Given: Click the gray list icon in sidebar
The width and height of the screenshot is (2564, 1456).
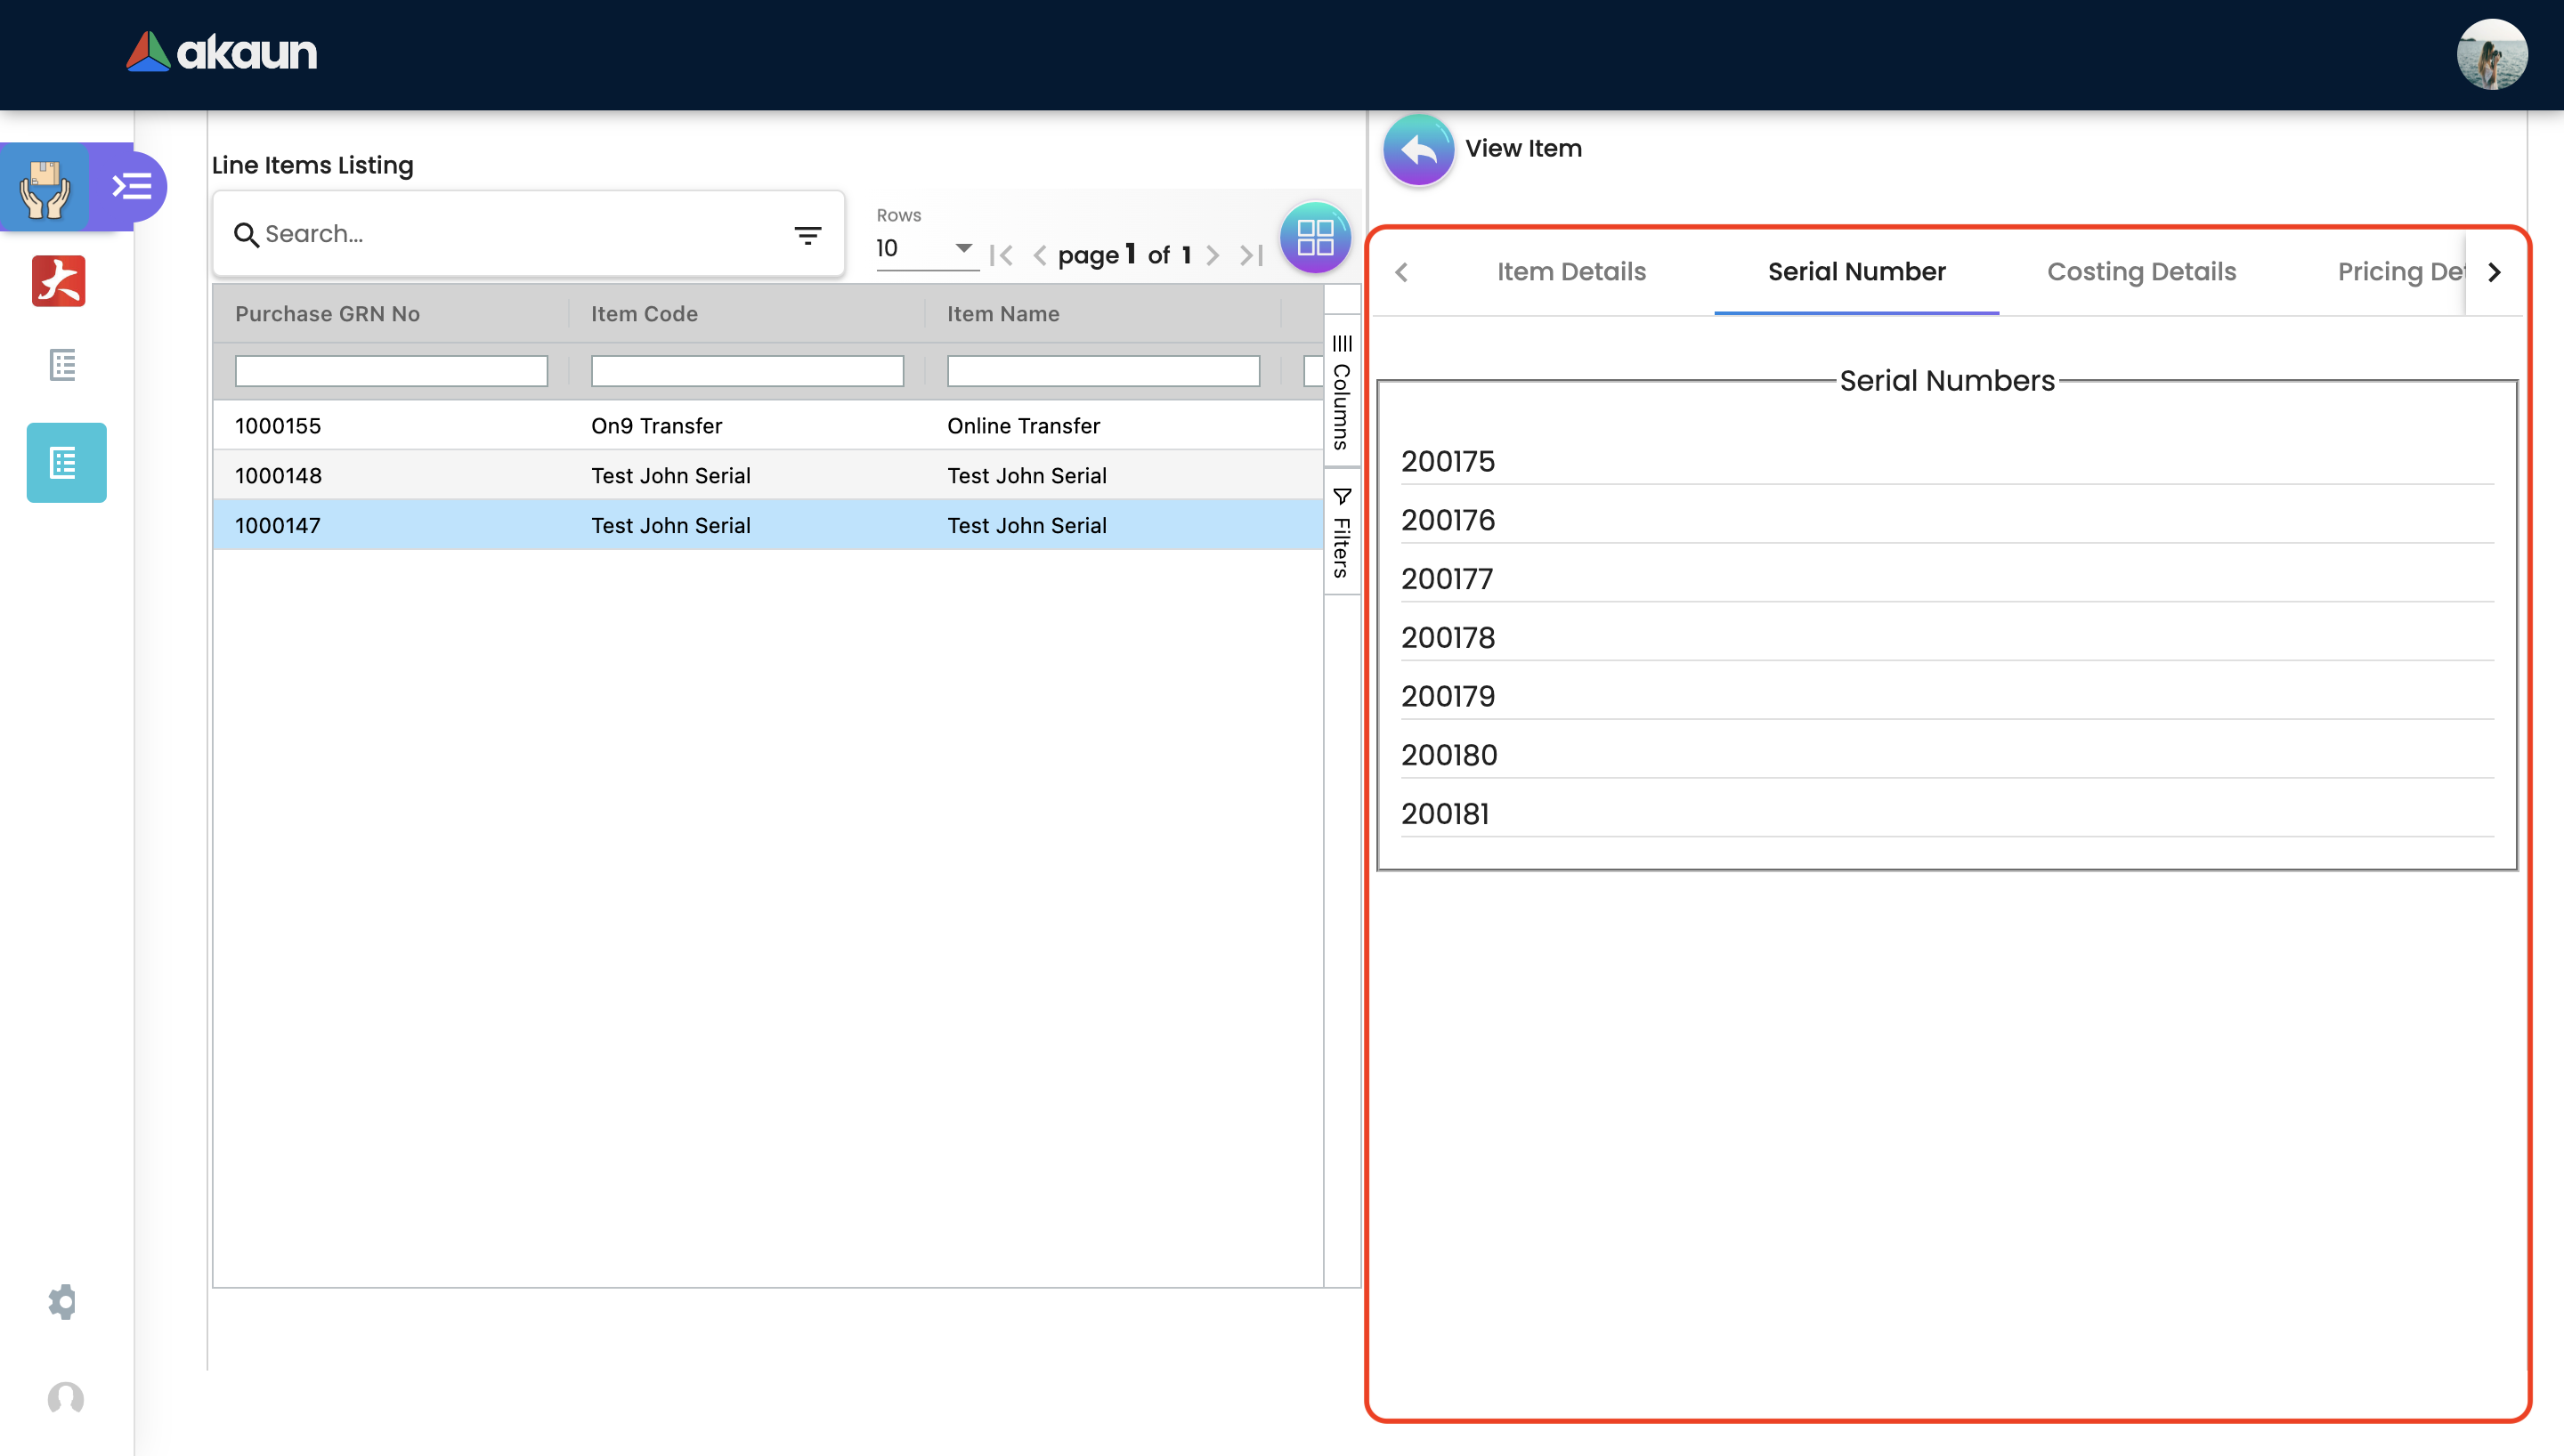Looking at the screenshot, I should click(62, 365).
